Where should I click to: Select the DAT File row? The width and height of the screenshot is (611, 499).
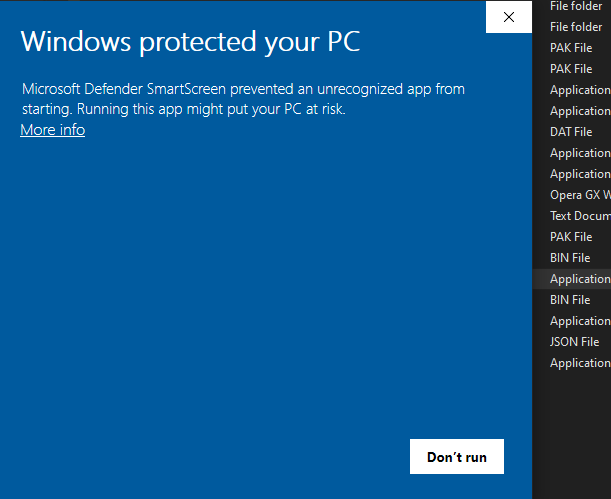pos(571,132)
